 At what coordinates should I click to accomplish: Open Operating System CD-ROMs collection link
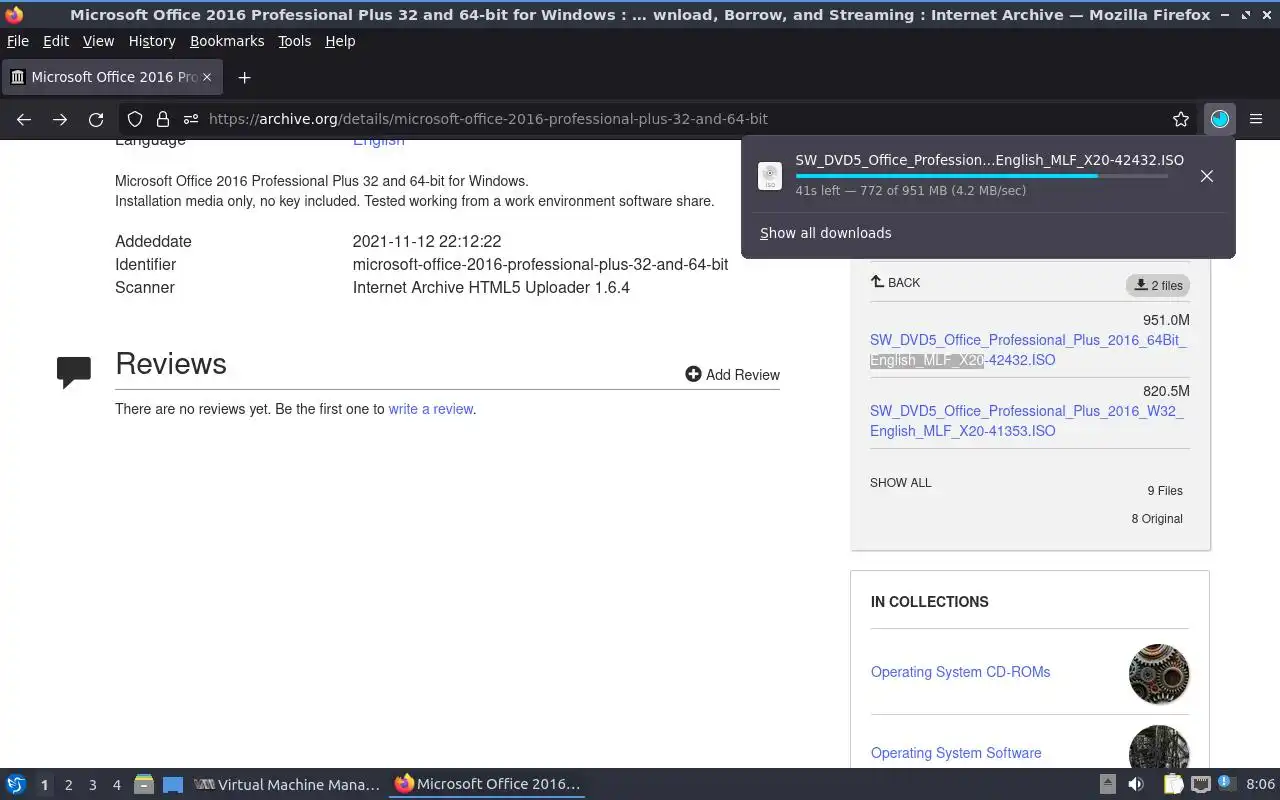click(x=960, y=672)
